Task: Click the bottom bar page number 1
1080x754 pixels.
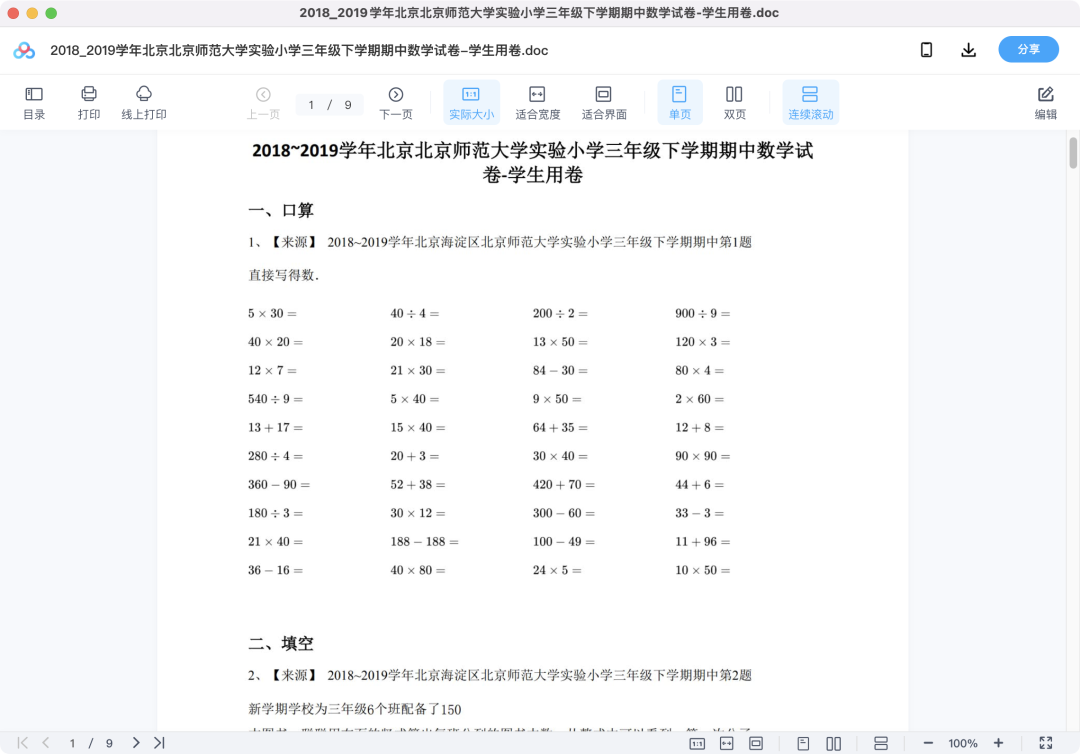Action: click(x=72, y=743)
